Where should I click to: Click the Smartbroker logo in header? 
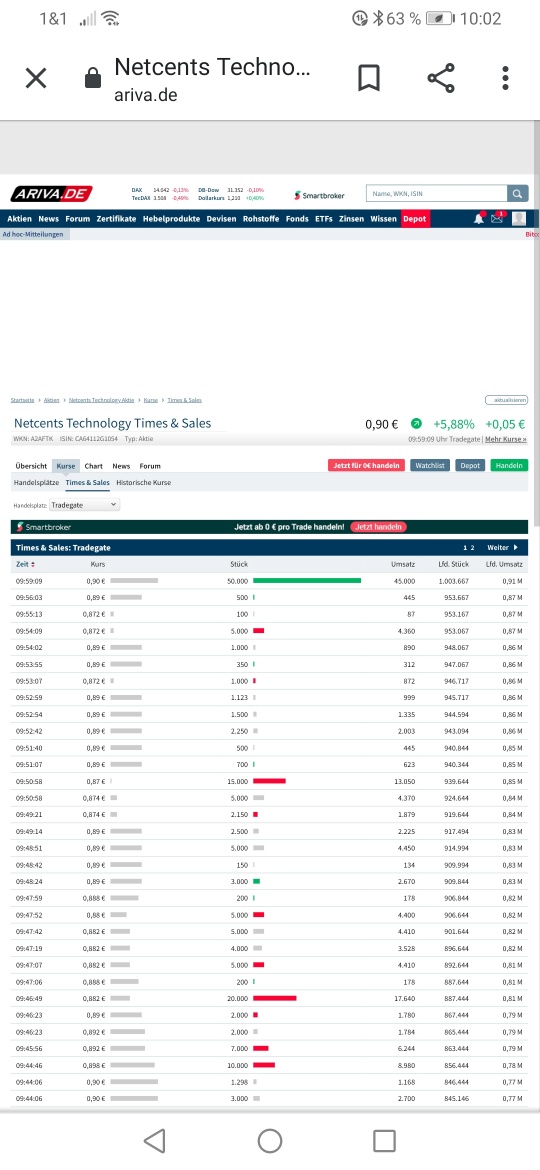coord(320,195)
